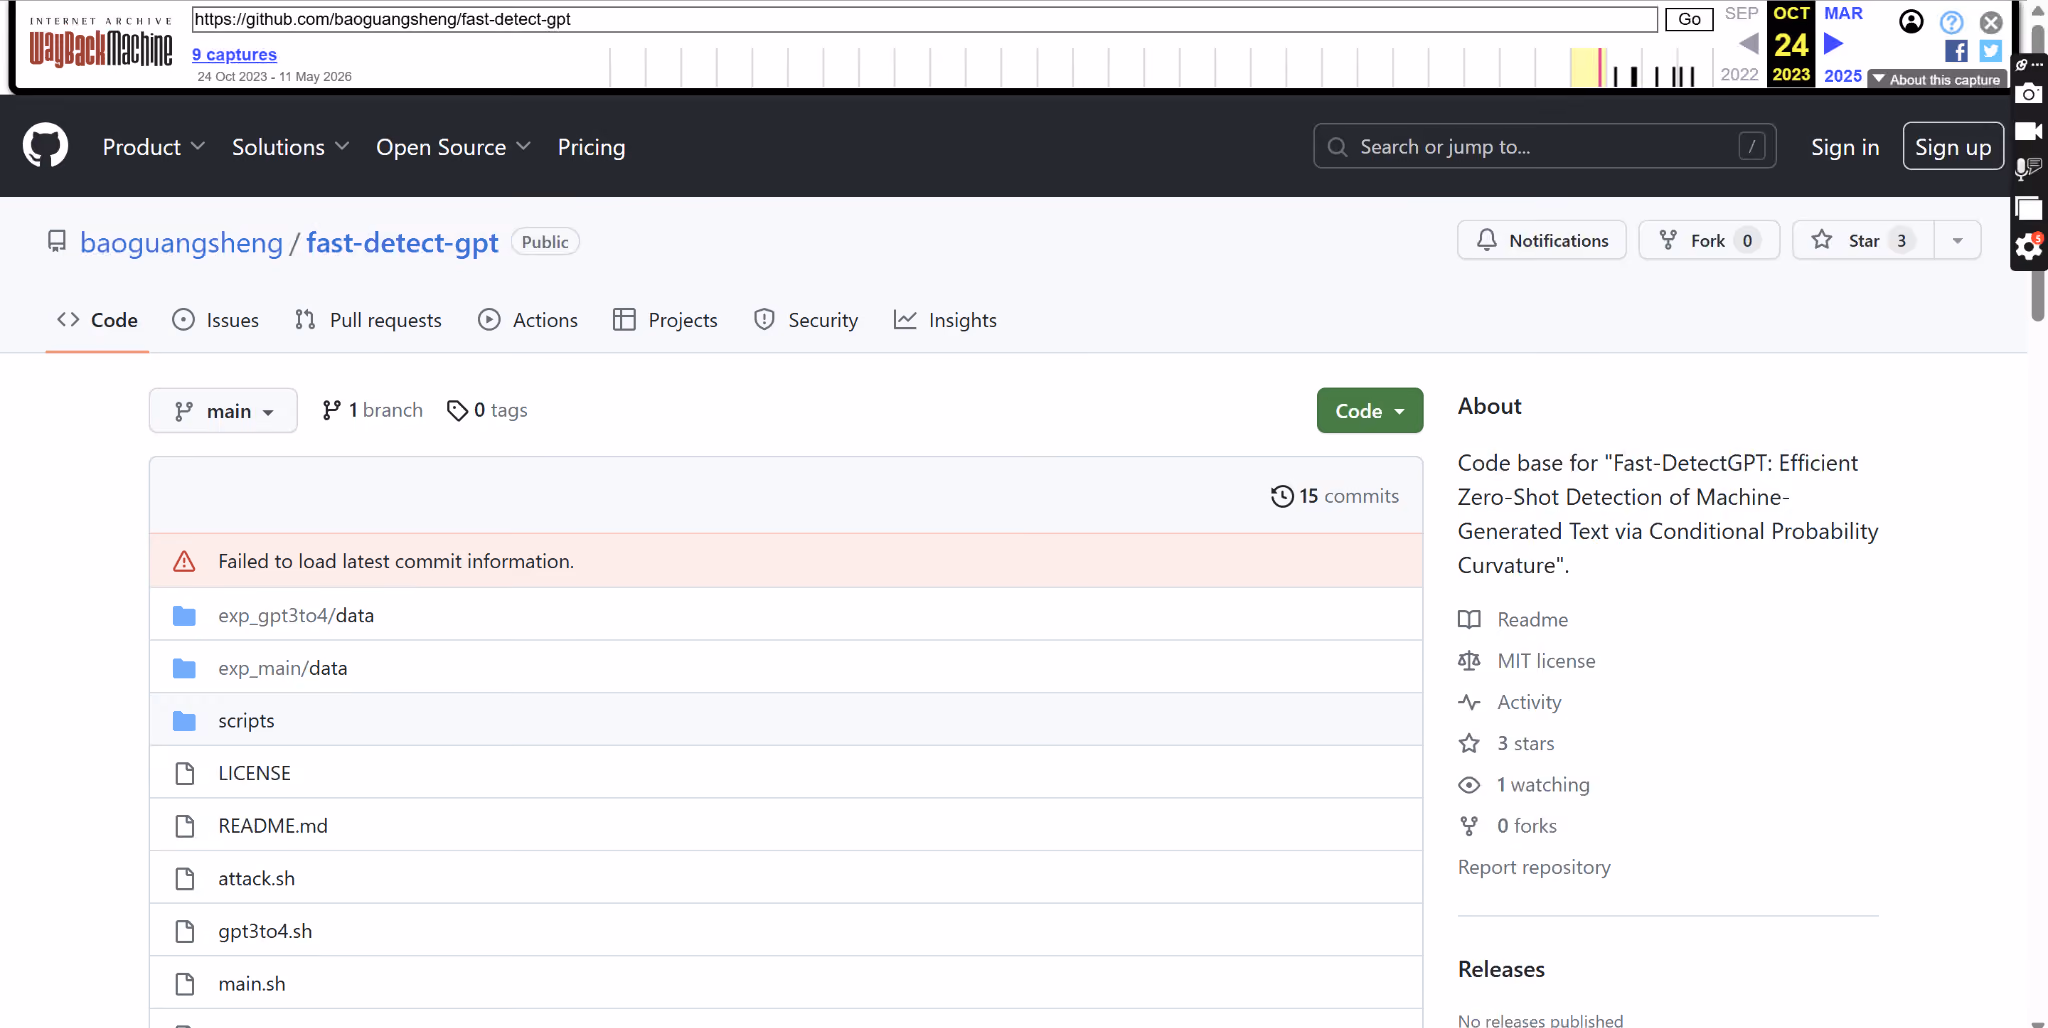The width and height of the screenshot is (2048, 1028).
Task: Click the Notifications bell icon
Action: click(1487, 240)
